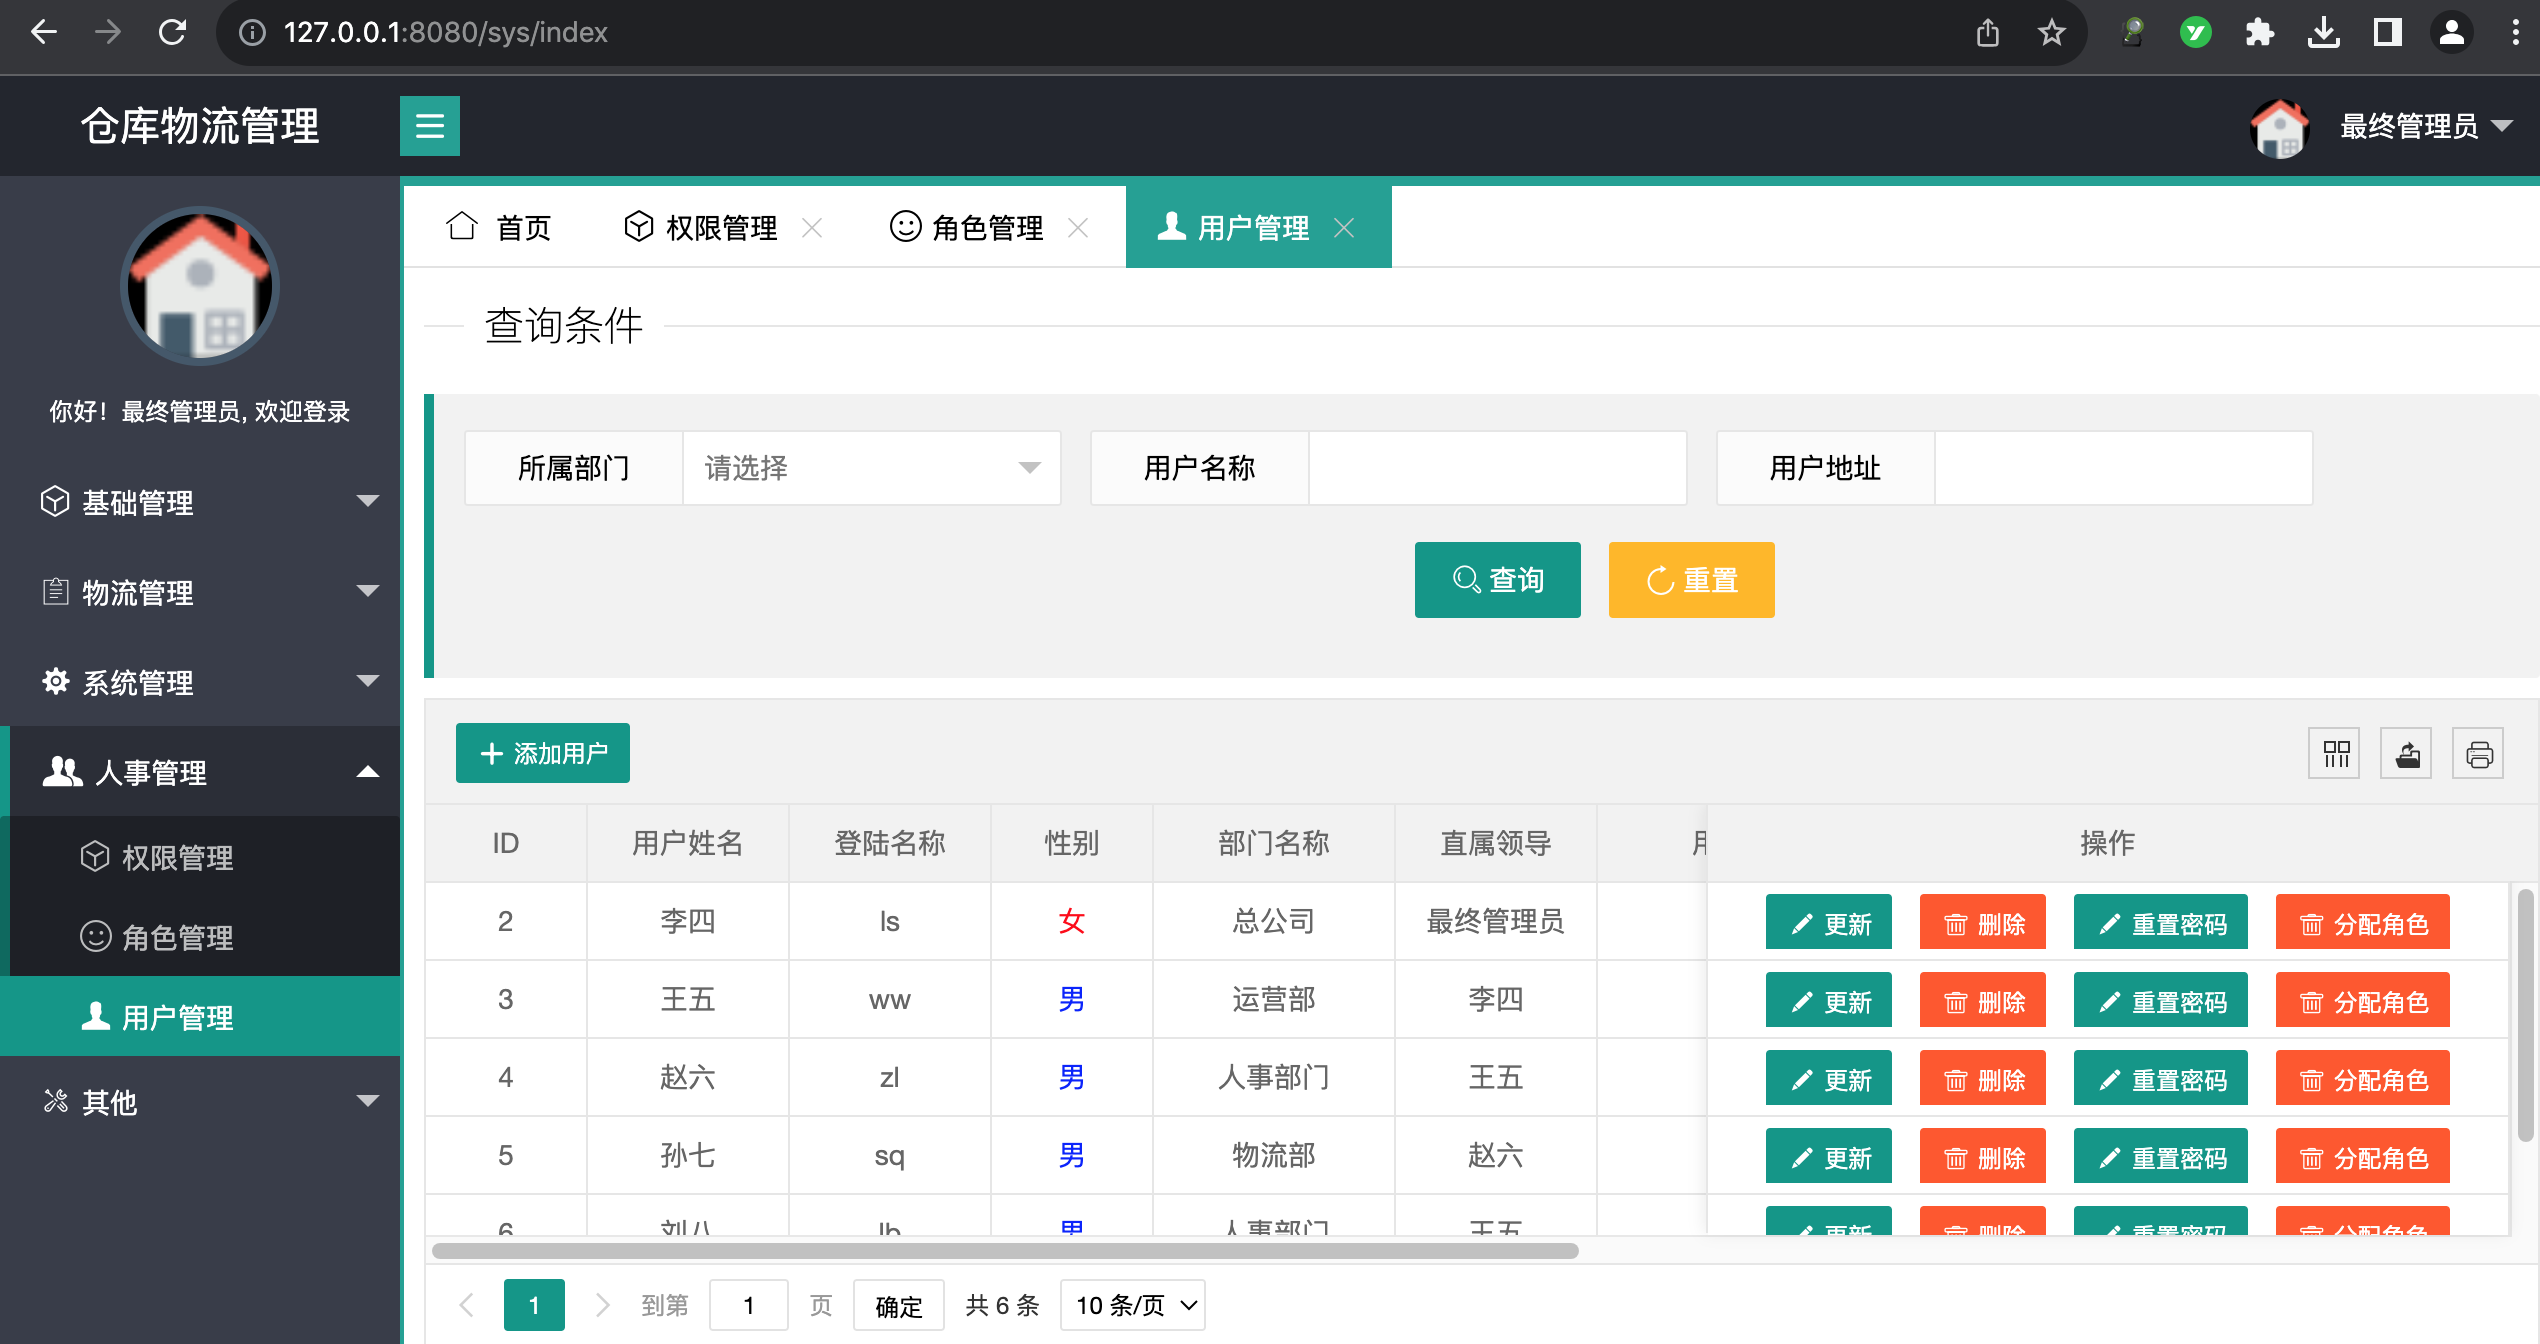Click the 部门名称 column header
Screen dimensions: 2540x1344
[x=1273, y=843]
